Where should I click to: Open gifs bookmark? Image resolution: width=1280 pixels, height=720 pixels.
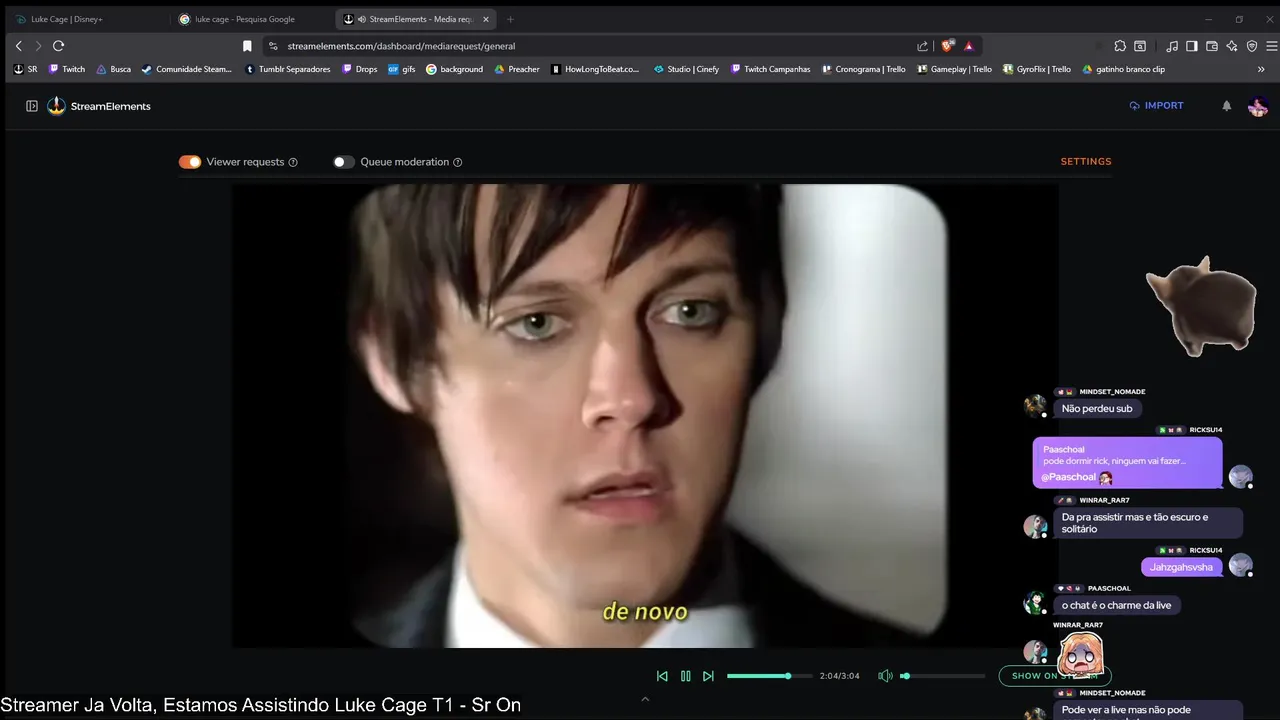[x=401, y=69]
